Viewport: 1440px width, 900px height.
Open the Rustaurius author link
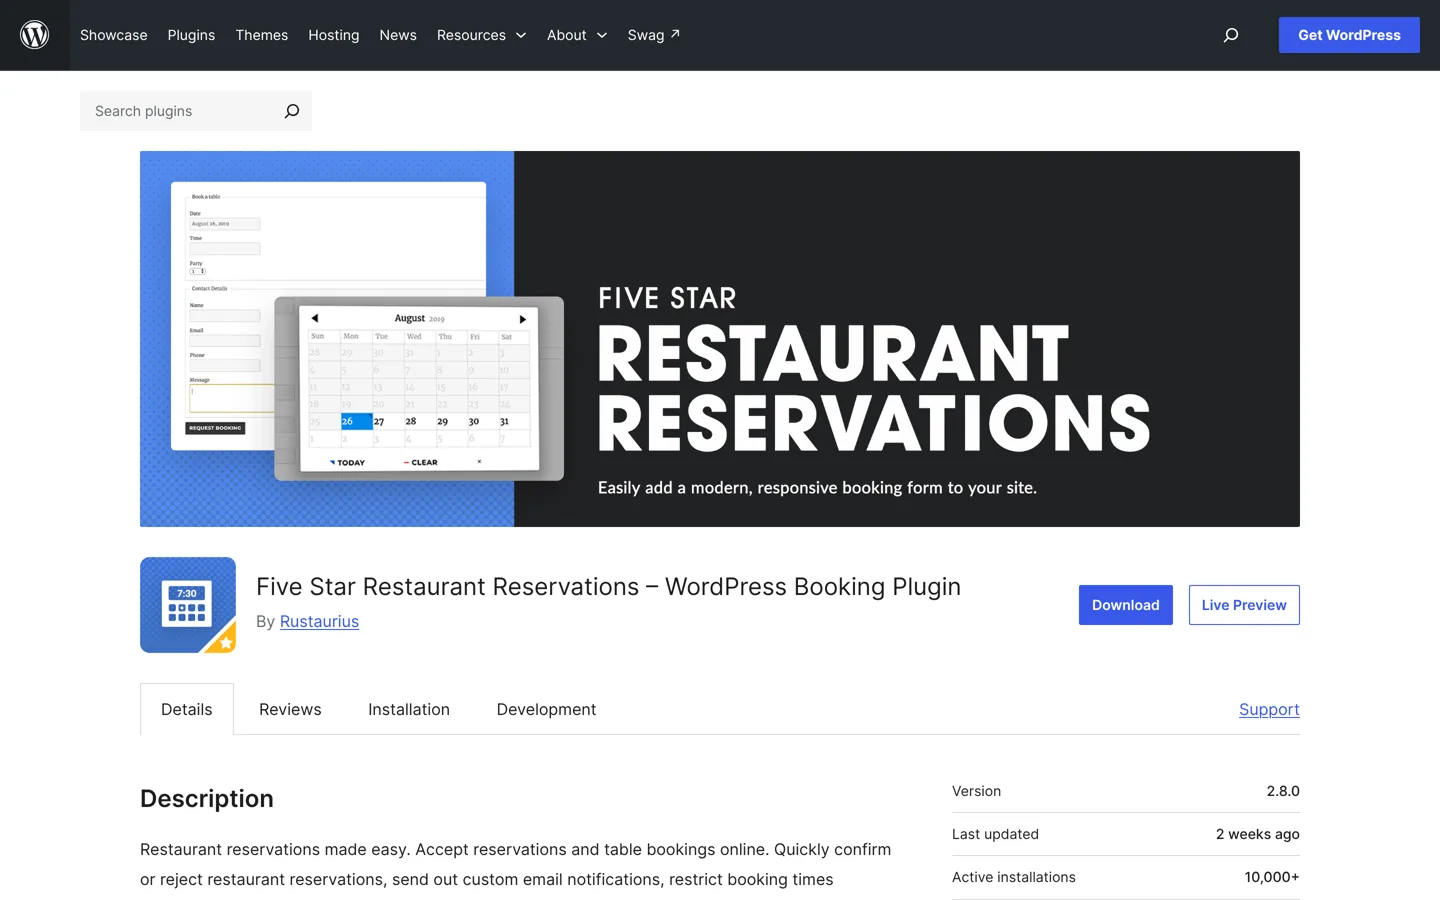point(319,621)
